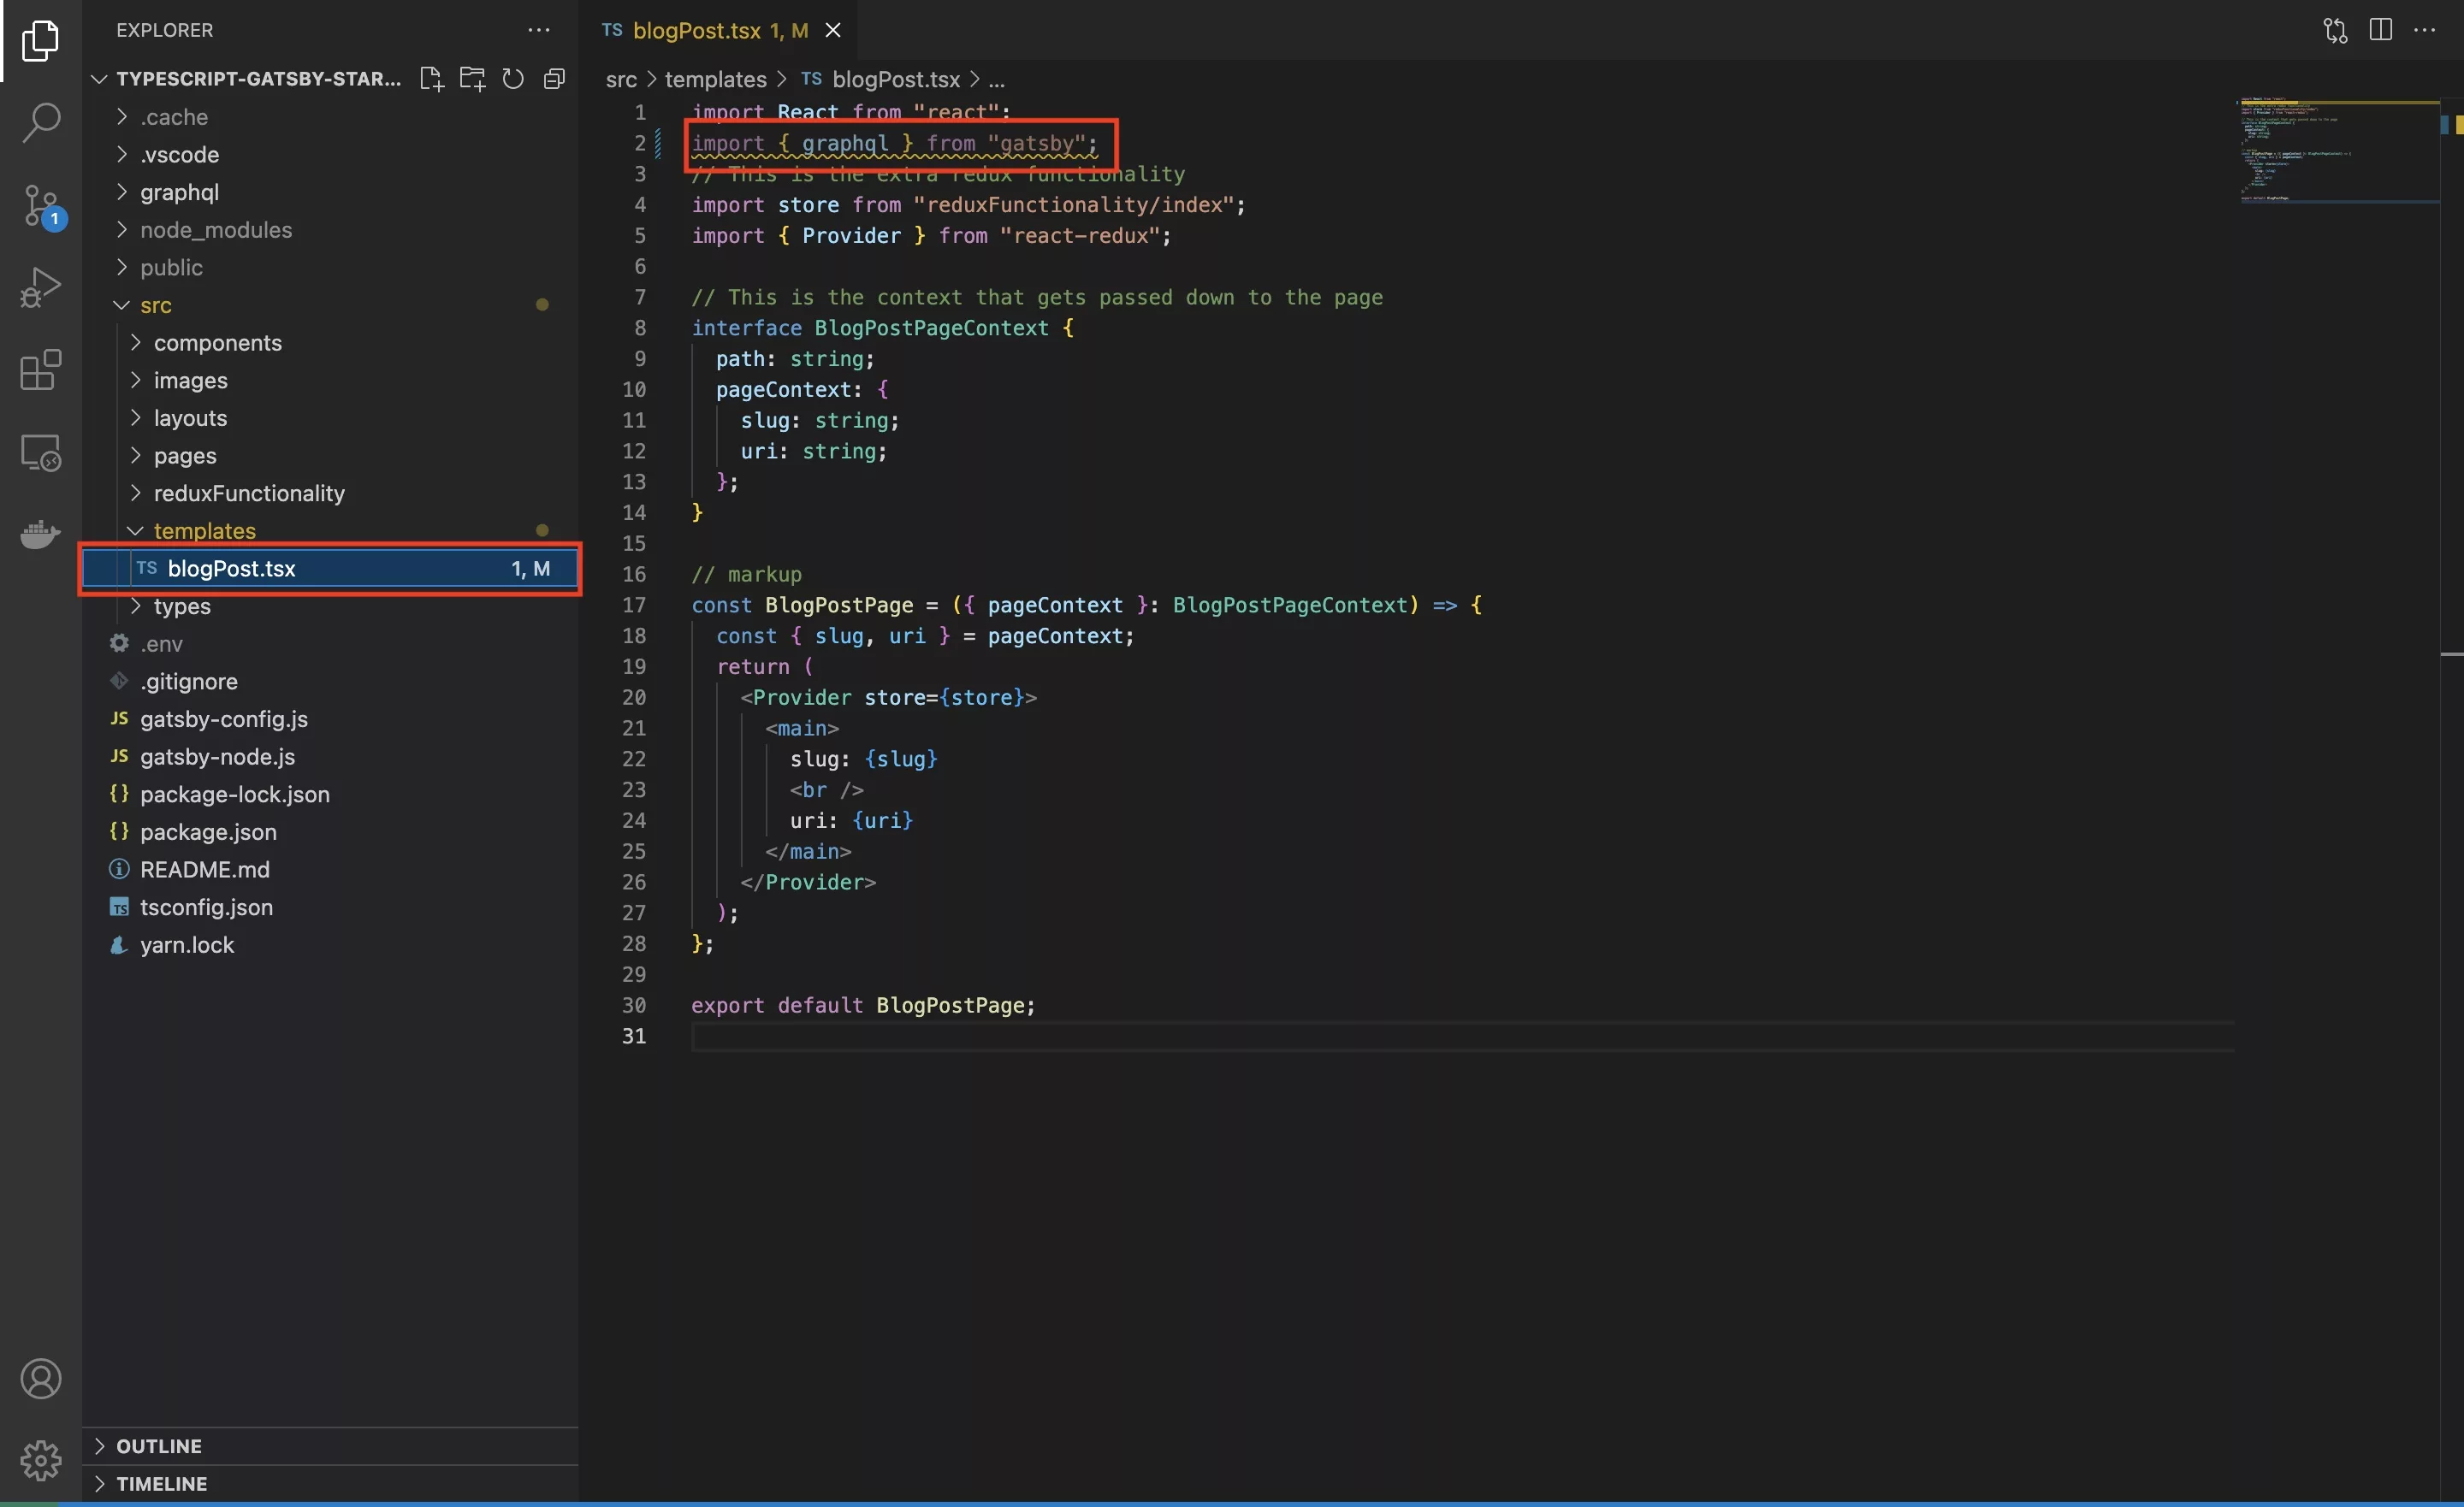
Task: Open the Remote Explorer view
Action: [41, 453]
